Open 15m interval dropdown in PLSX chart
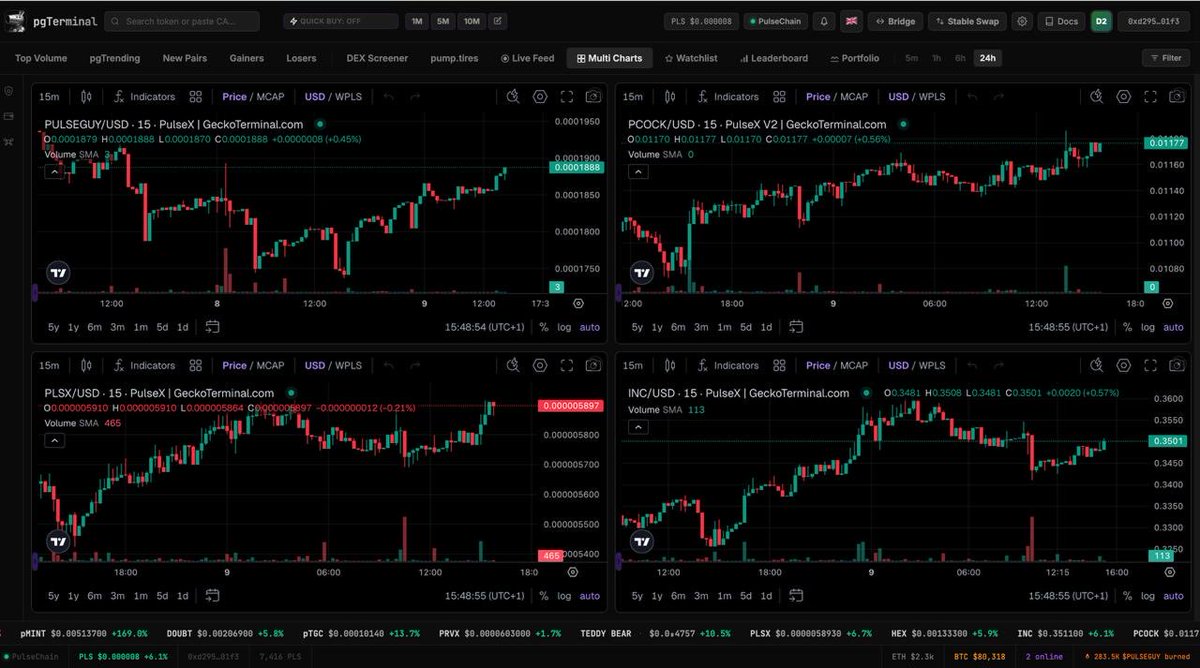 tap(48, 365)
